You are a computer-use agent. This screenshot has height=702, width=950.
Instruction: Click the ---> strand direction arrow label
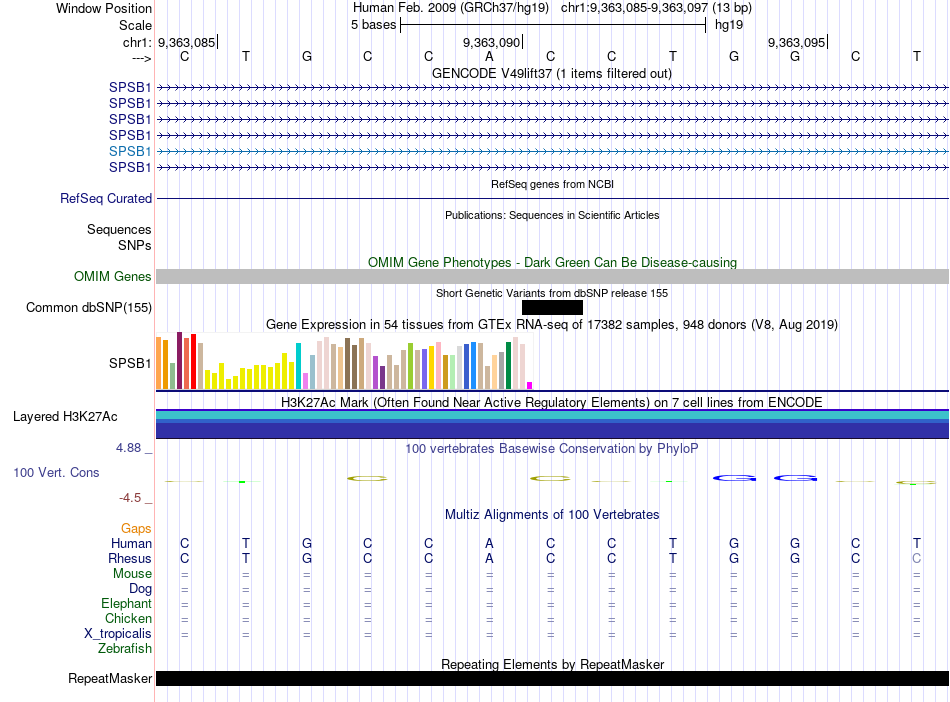click(141, 58)
